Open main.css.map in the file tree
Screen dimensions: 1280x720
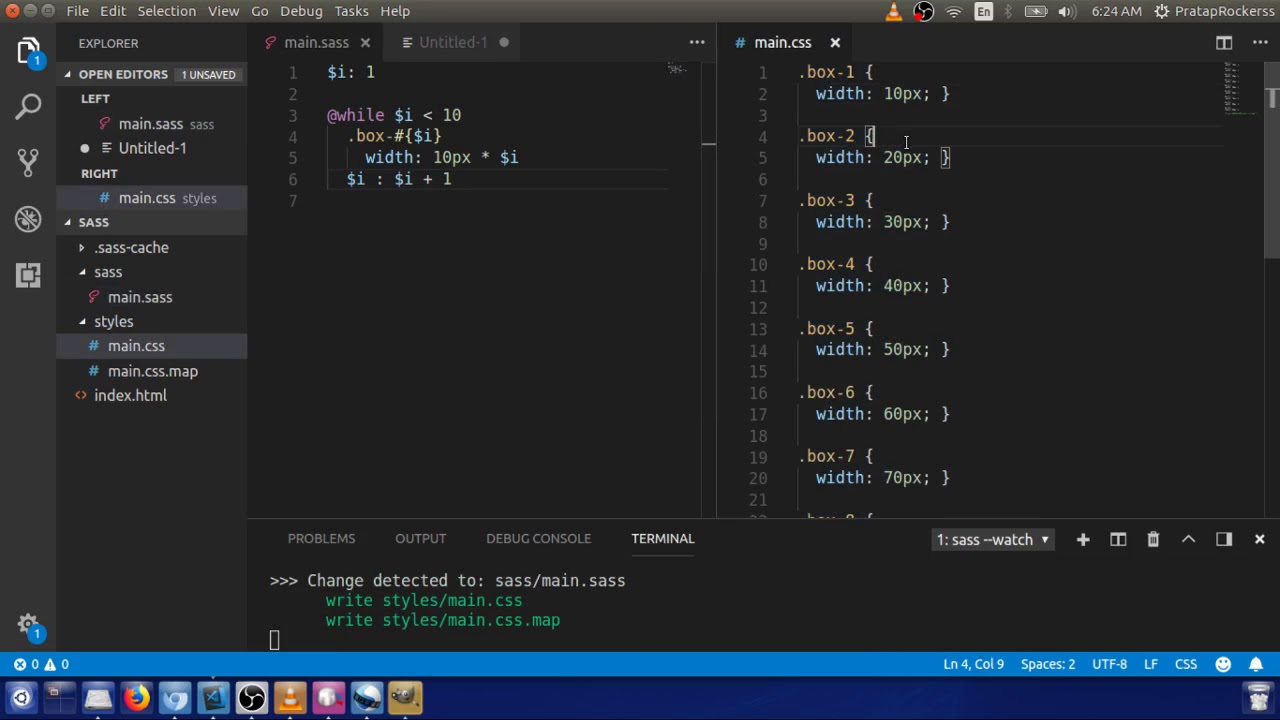(x=152, y=371)
